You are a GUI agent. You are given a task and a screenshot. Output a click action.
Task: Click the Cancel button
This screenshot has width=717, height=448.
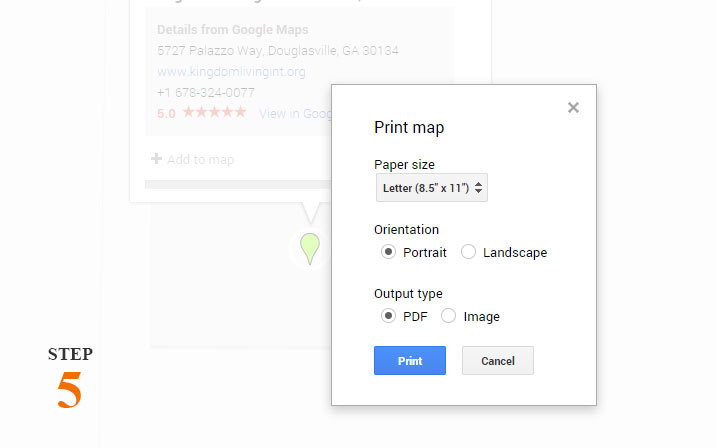(x=498, y=361)
